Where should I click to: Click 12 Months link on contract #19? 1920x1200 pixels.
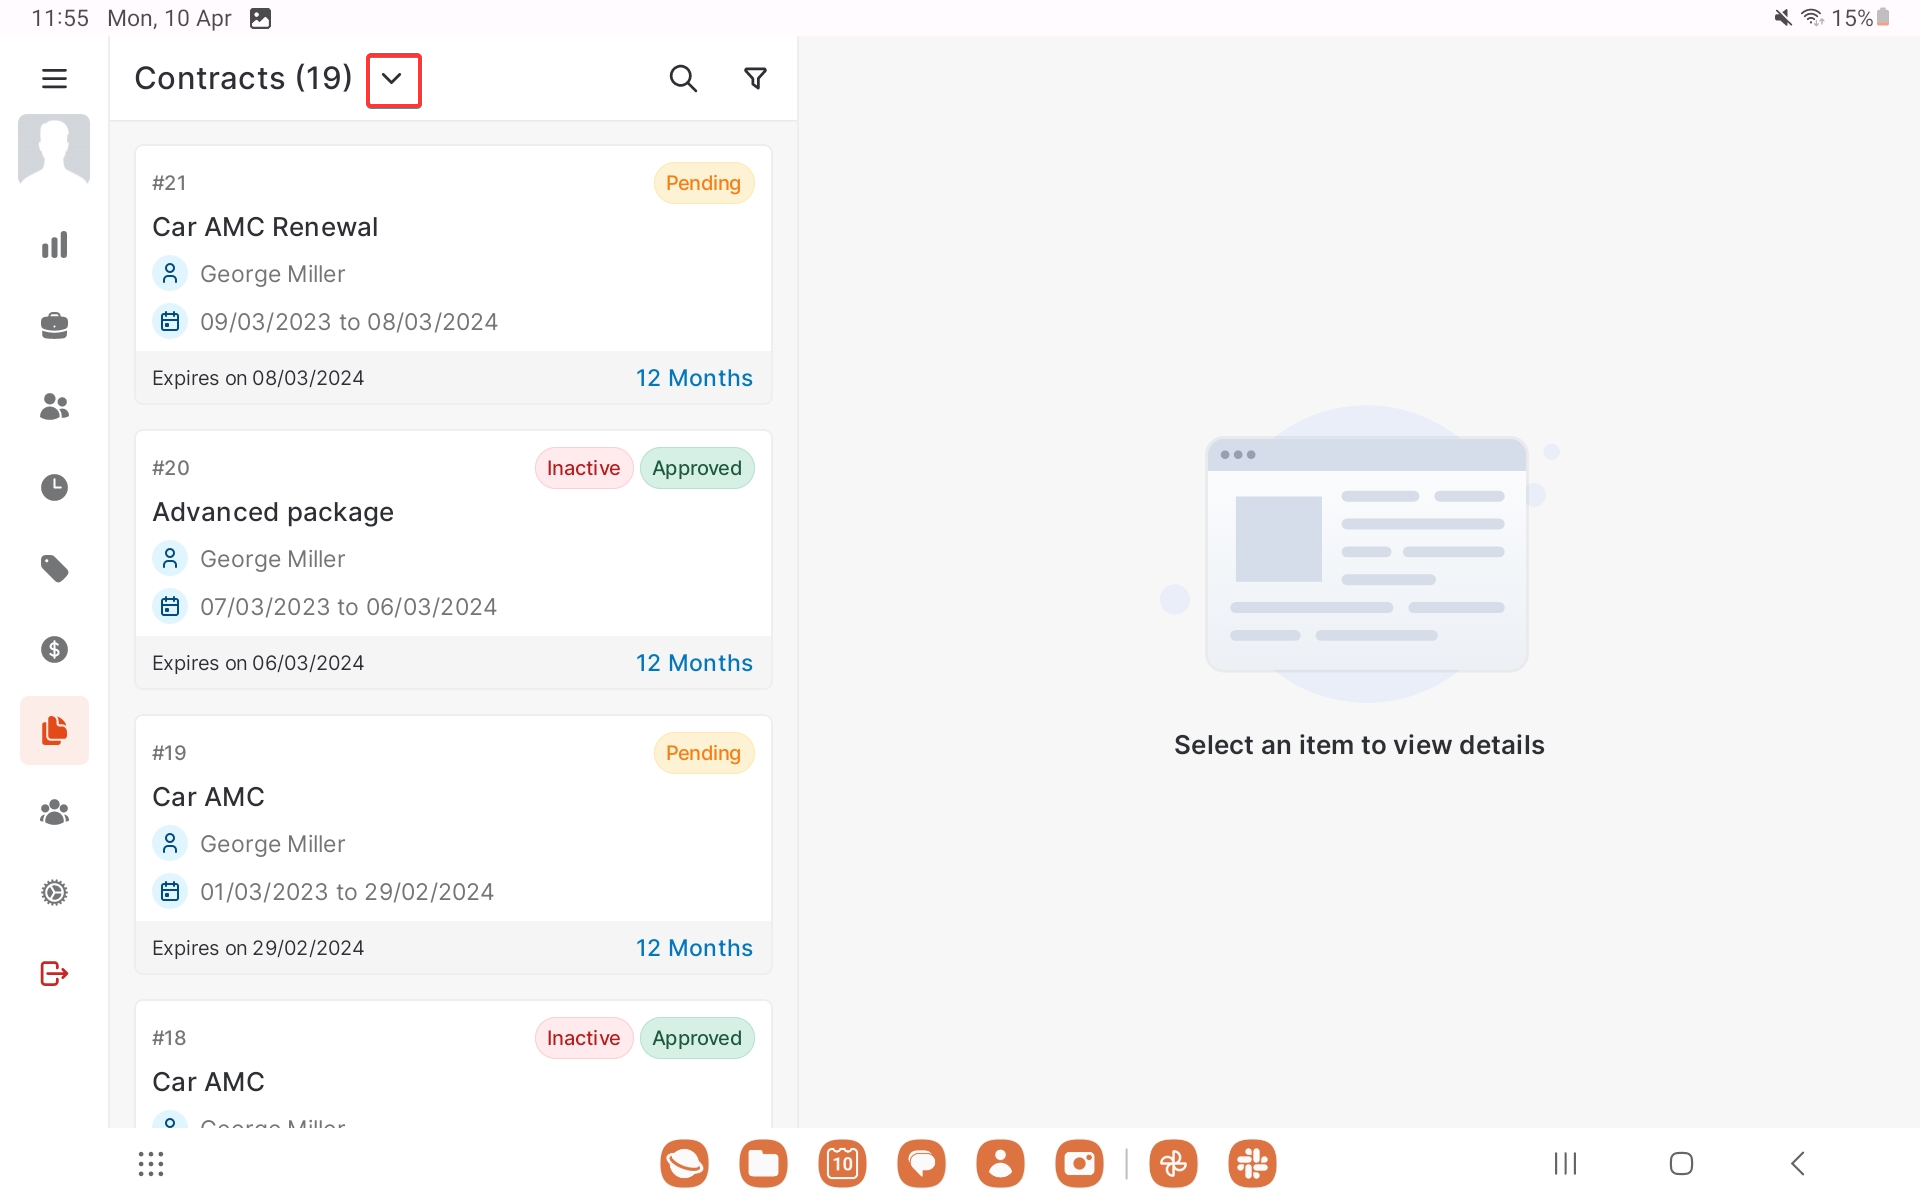(694, 948)
